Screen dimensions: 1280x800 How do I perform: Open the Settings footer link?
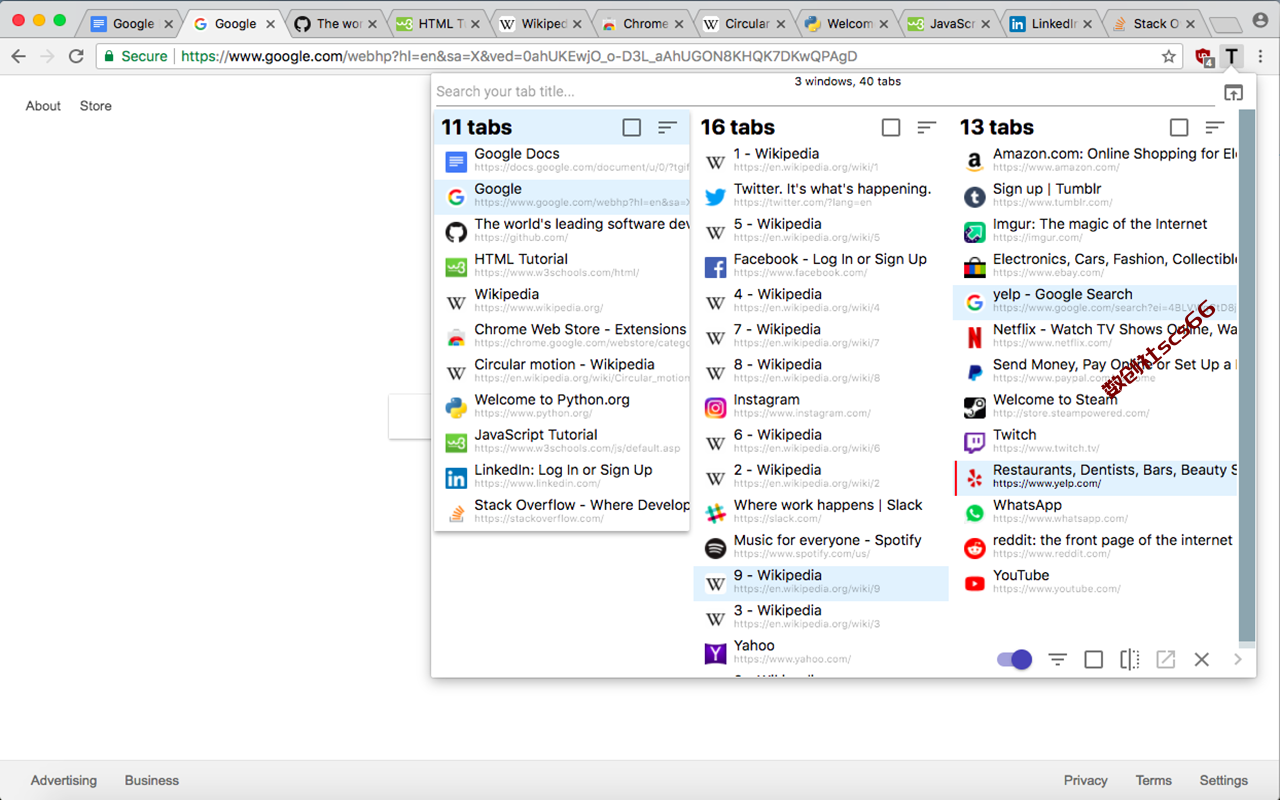coord(1224,780)
